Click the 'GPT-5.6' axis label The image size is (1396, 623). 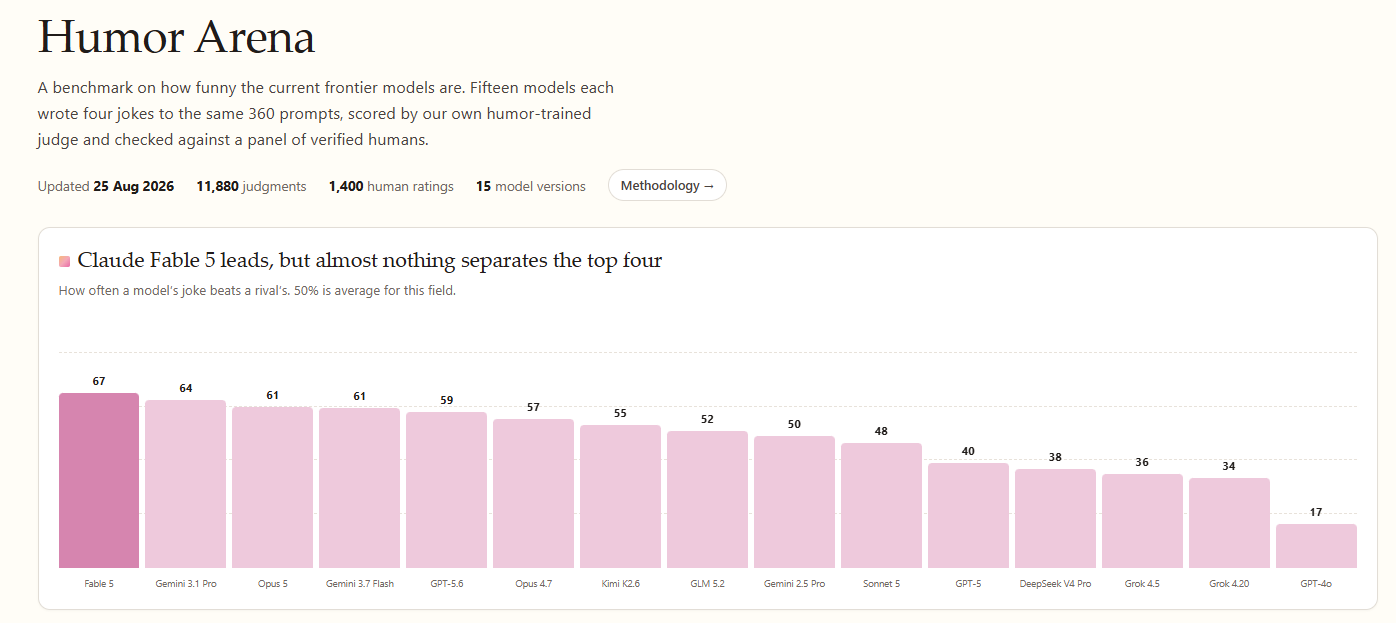[x=447, y=584]
